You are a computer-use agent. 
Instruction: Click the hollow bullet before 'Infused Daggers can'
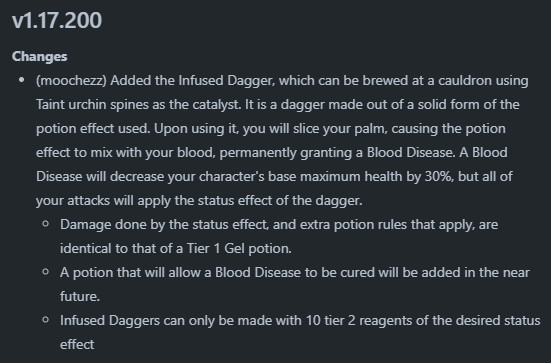(x=45, y=320)
